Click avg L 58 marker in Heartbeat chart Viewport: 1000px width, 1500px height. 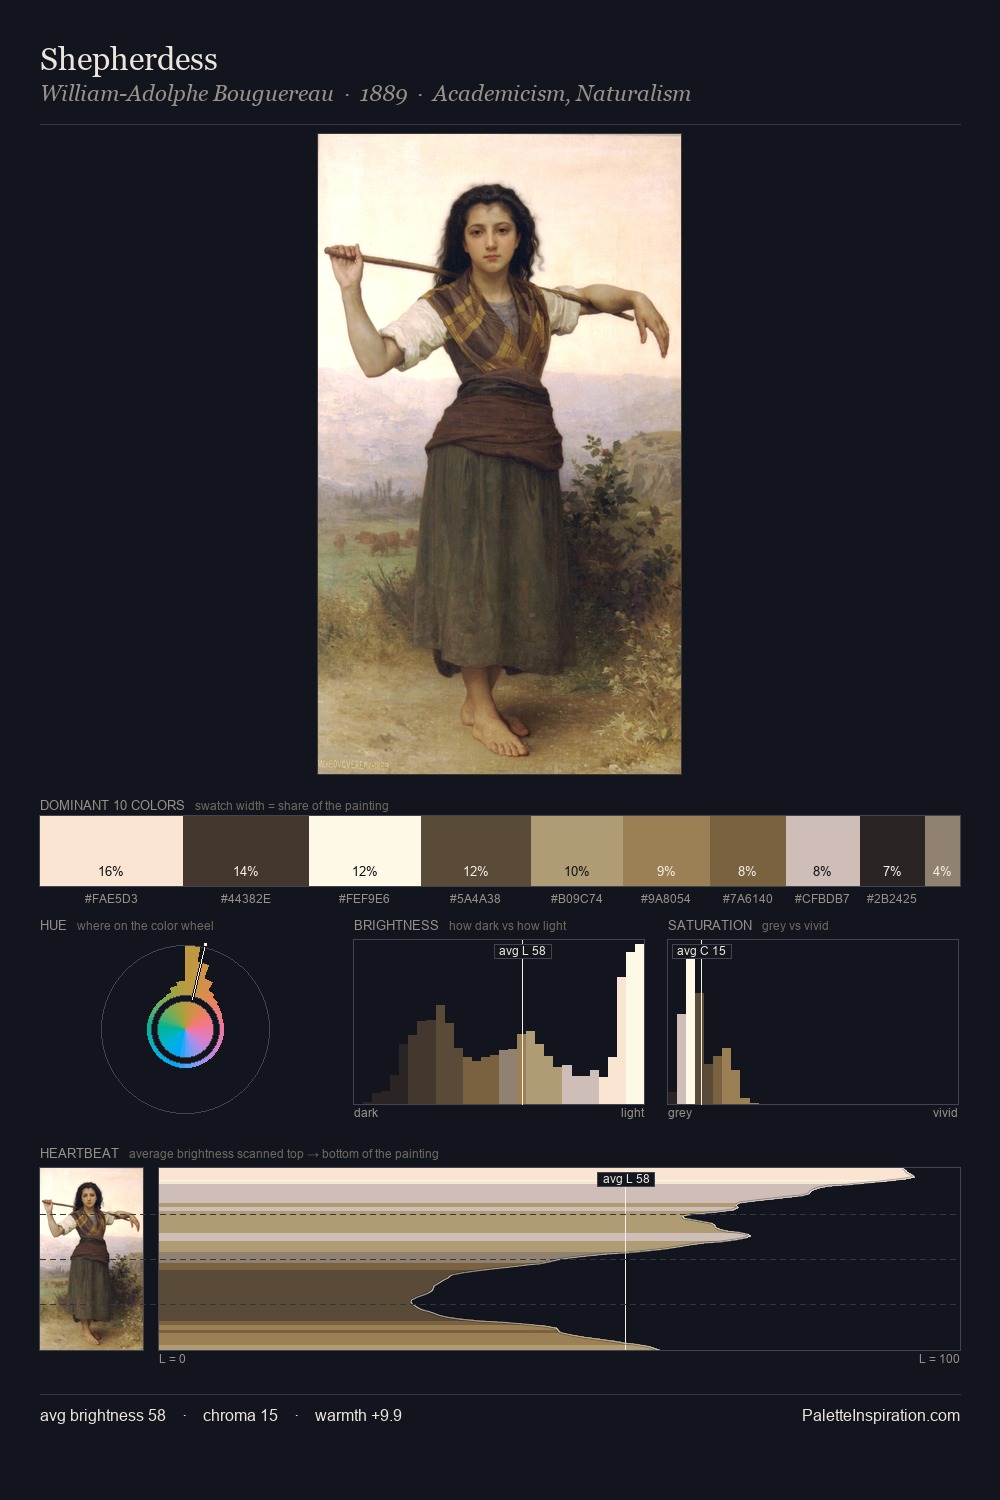pos(626,1179)
